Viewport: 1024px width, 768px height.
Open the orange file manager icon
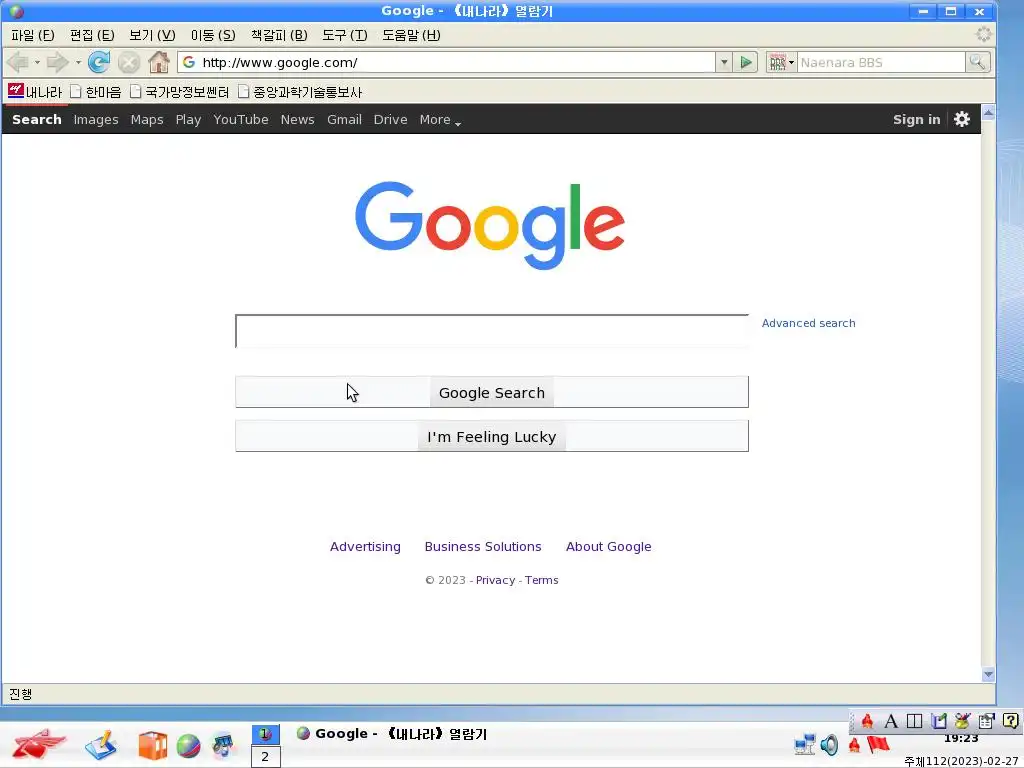(153, 746)
